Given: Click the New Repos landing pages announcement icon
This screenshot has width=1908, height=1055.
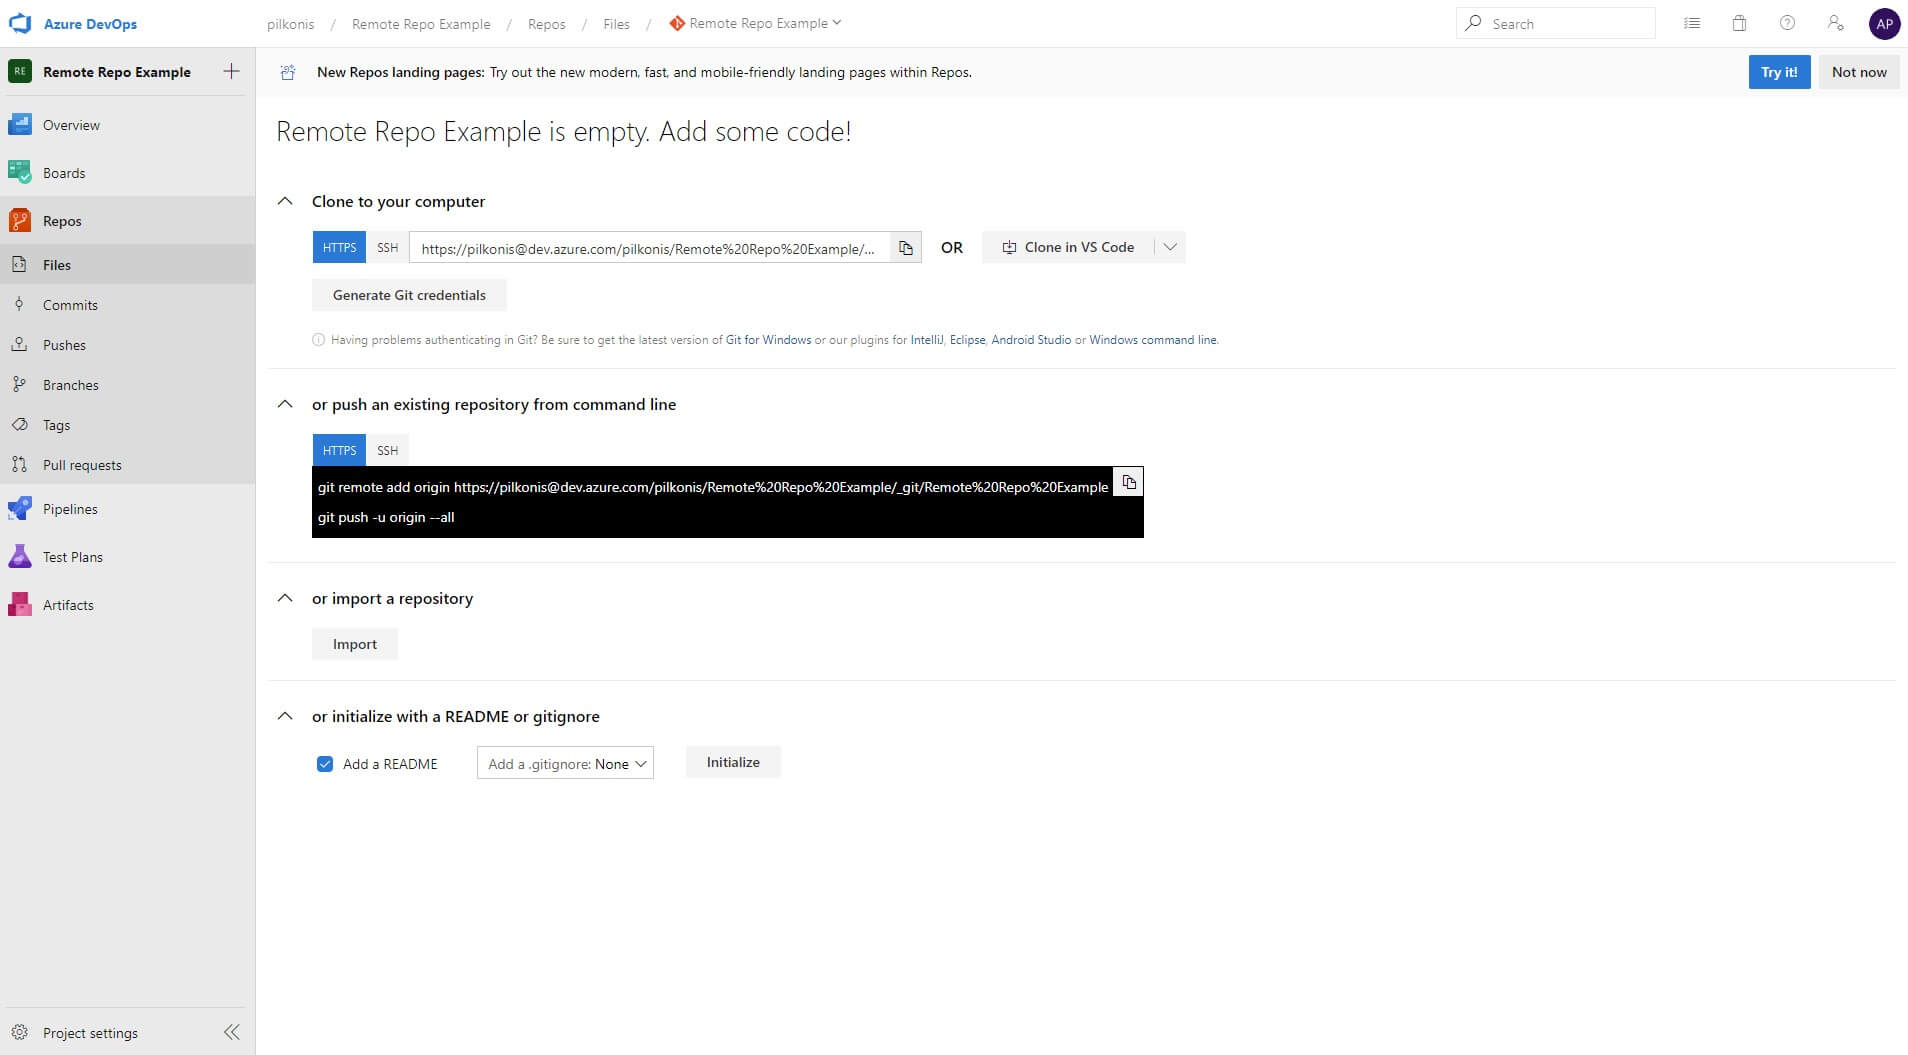Looking at the screenshot, I should point(288,72).
